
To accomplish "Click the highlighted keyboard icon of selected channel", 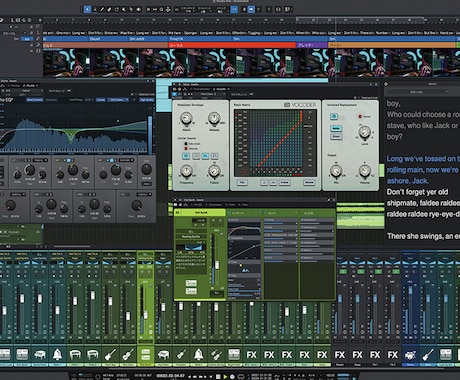I will [x=145, y=355].
